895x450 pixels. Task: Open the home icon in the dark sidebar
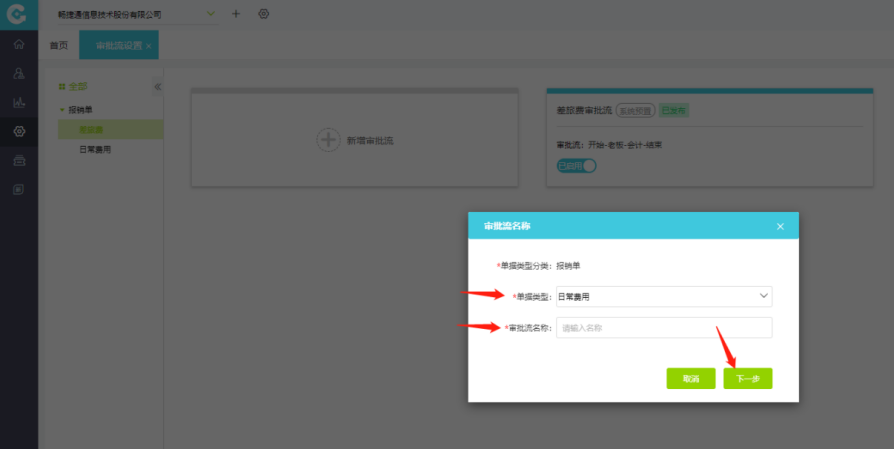tap(19, 44)
